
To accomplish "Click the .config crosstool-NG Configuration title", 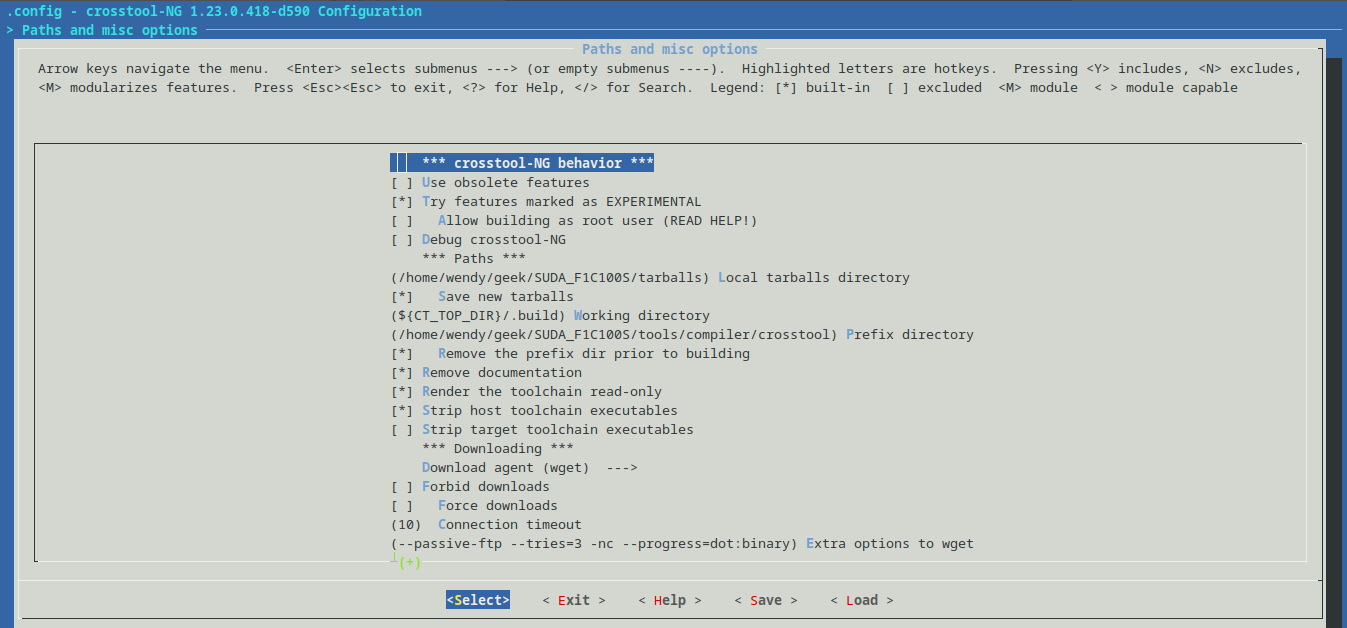I will [x=214, y=11].
